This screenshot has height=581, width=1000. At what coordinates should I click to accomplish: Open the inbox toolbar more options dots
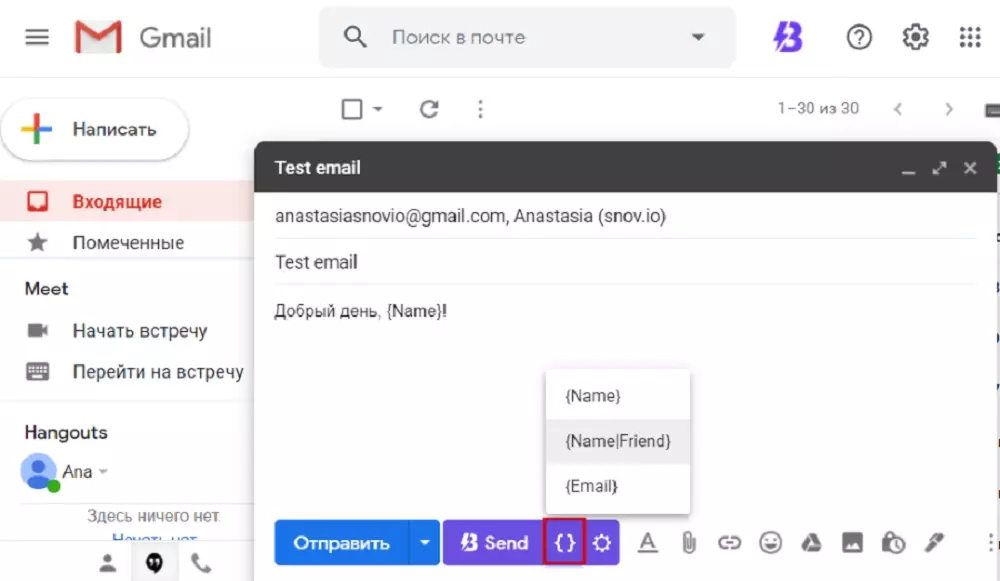(480, 109)
